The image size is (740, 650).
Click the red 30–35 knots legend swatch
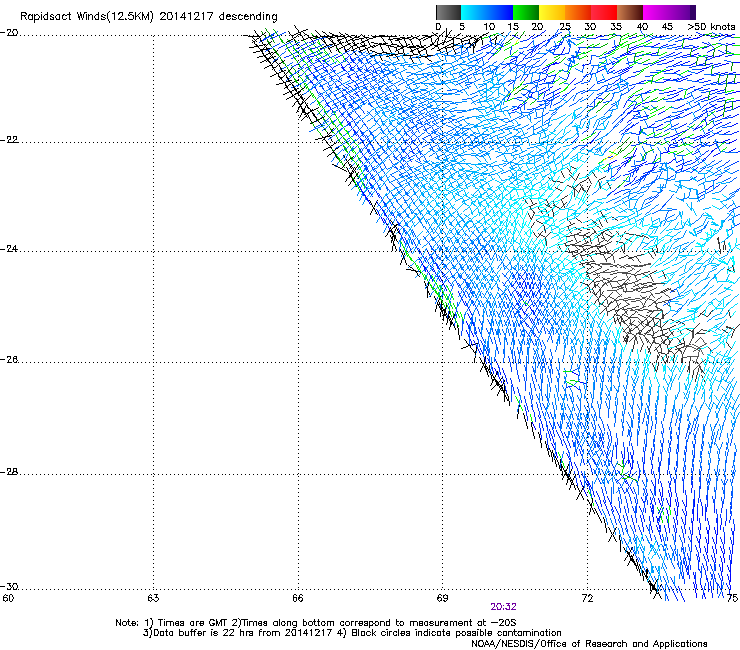tap(604, 12)
